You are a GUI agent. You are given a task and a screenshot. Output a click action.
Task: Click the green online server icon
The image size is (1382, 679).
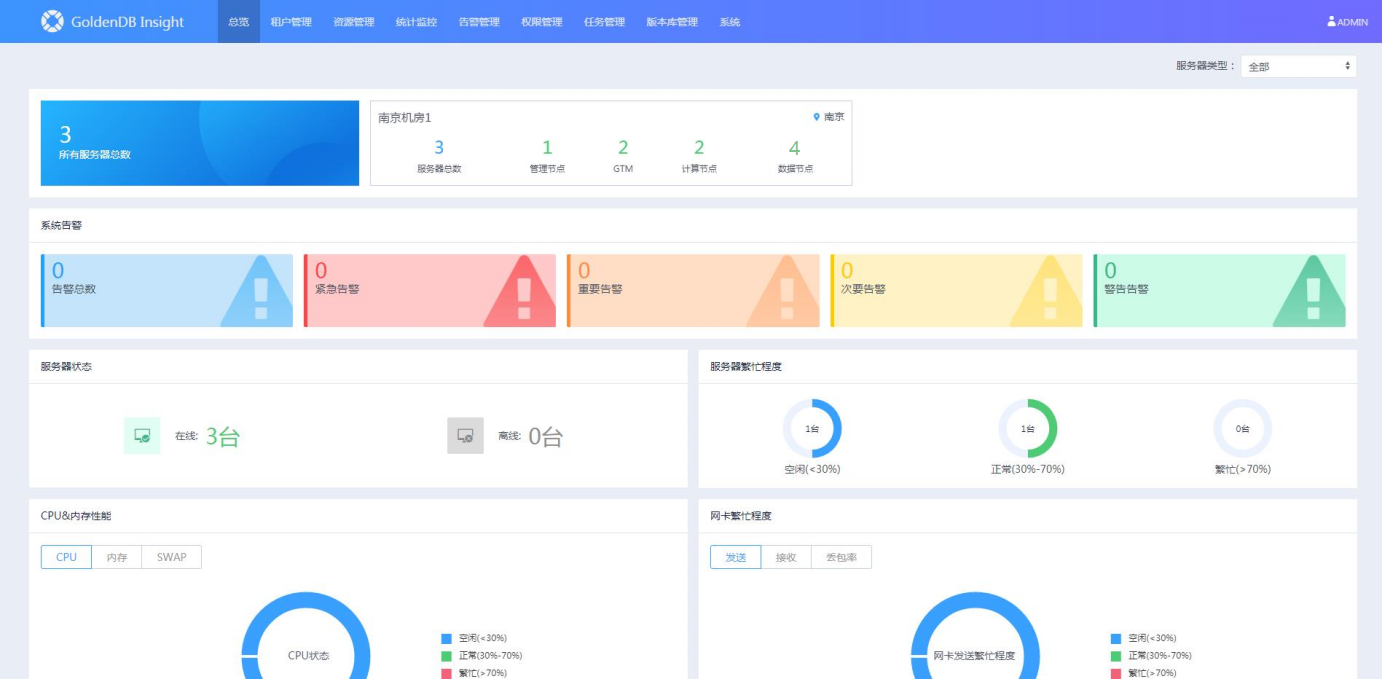[x=142, y=436]
